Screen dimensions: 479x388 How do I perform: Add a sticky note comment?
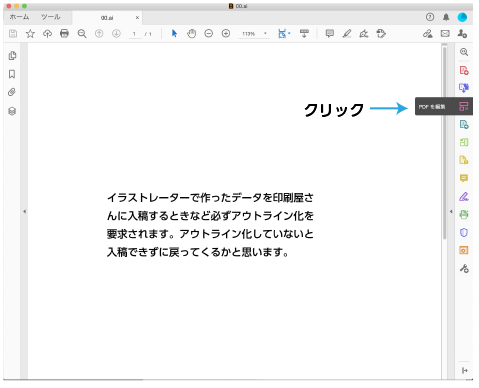(330, 34)
